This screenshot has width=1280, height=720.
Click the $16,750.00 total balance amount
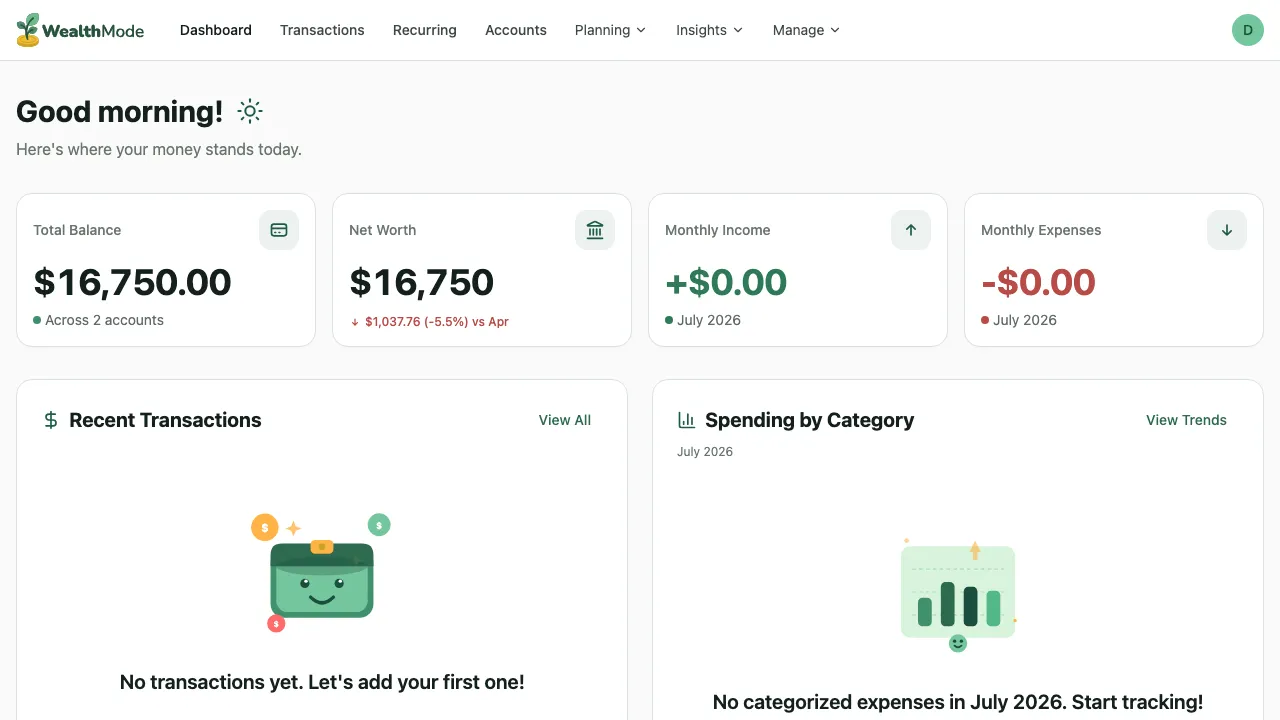[x=132, y=282]
